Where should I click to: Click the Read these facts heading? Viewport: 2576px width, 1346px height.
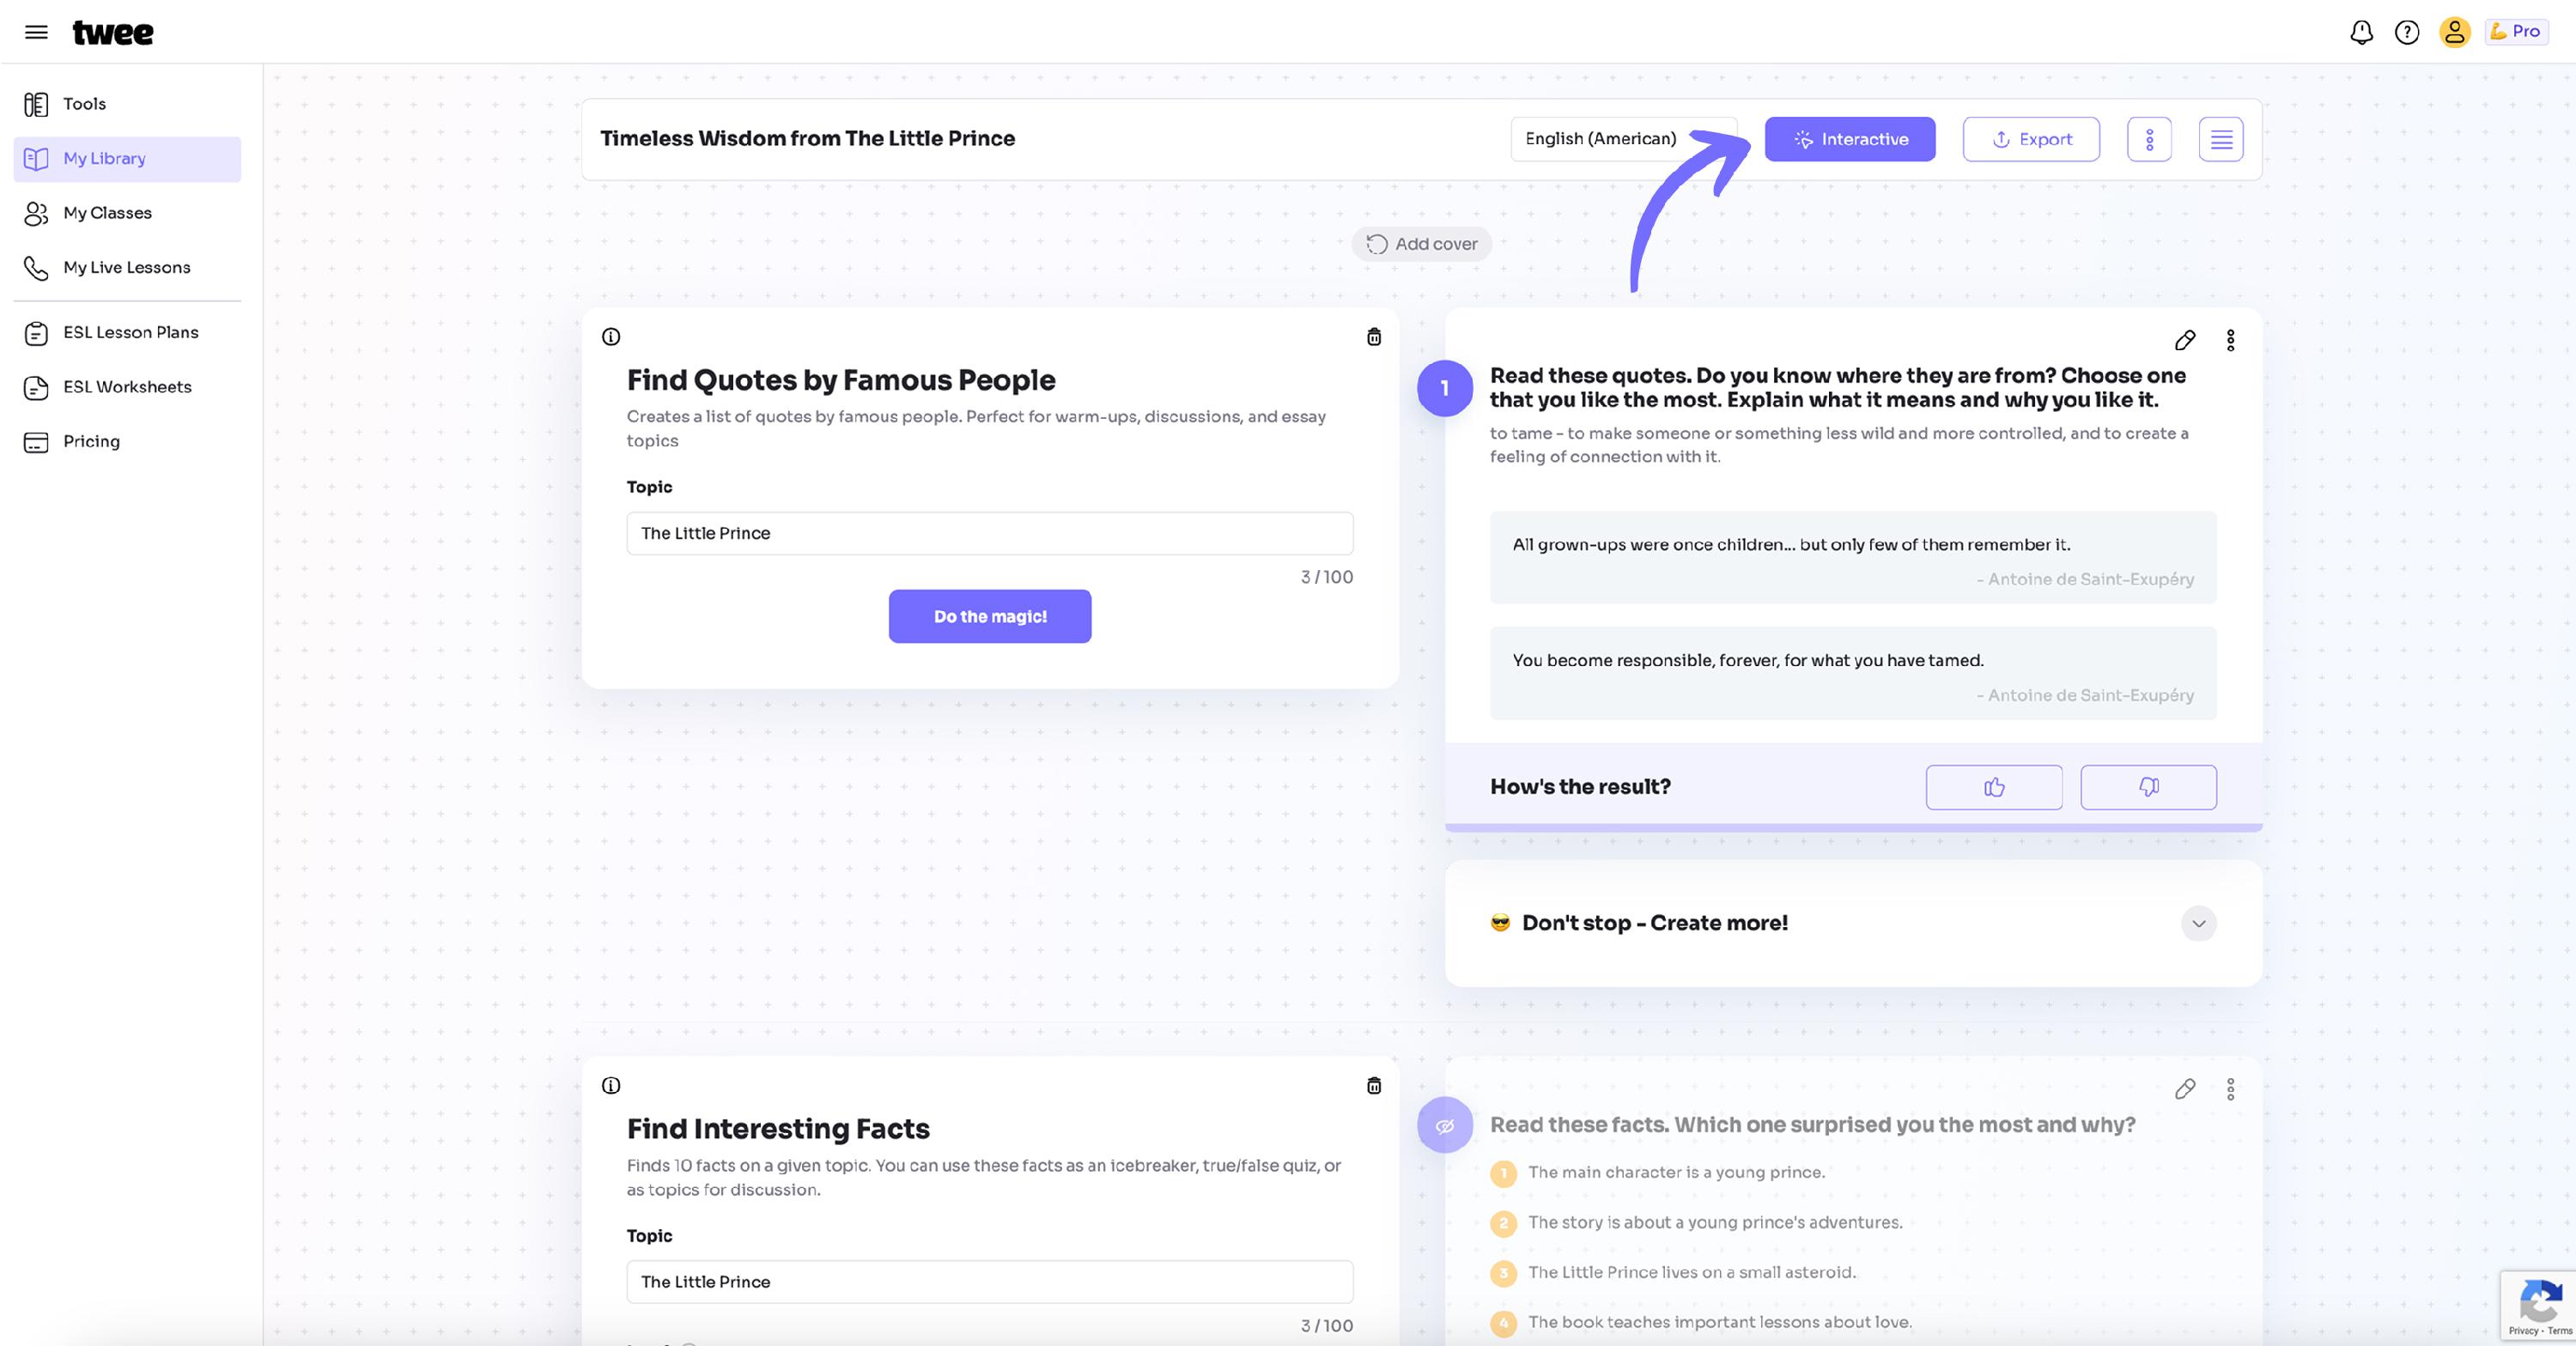pos(1812,1125)
